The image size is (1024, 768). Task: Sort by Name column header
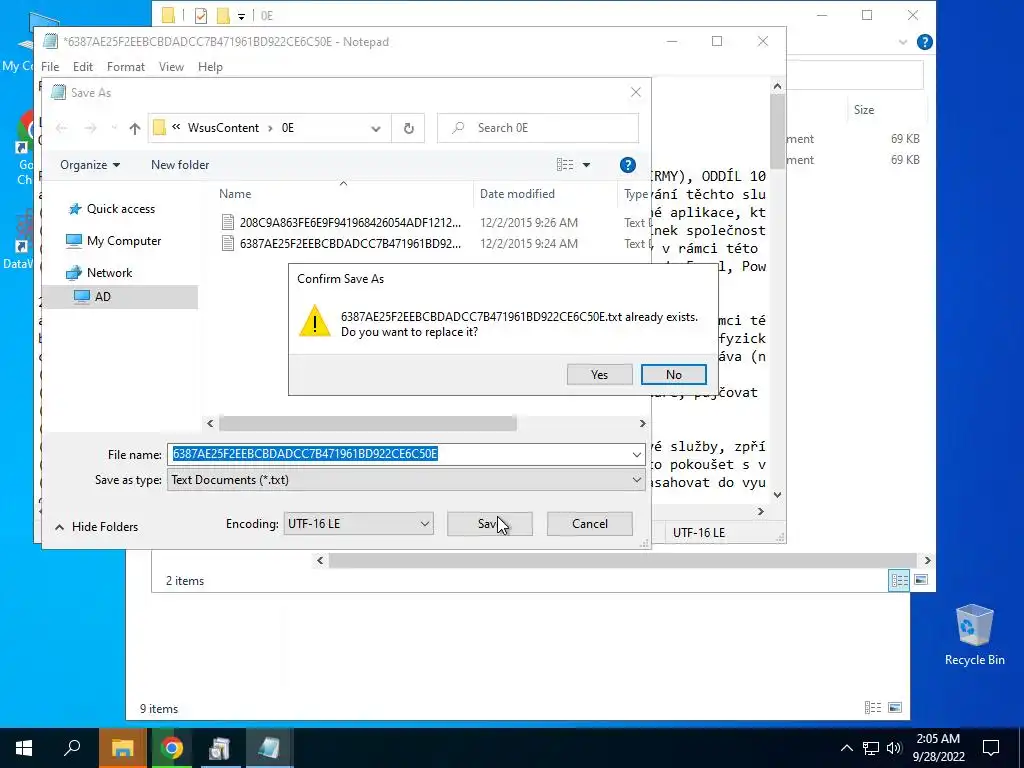pyautogui.click(x=235, y=194)
